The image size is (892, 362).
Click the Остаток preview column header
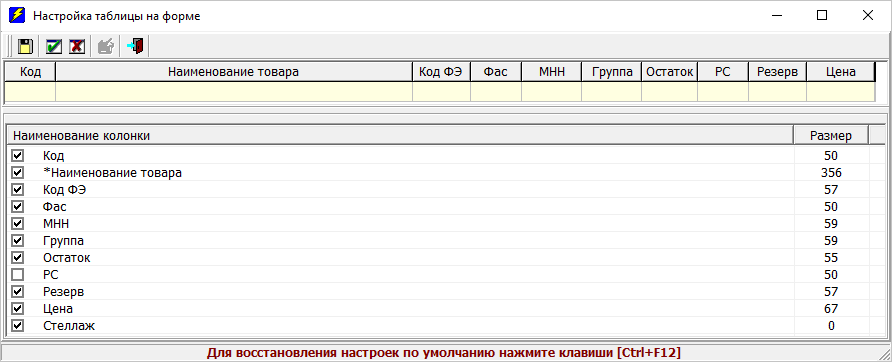pyautogui.click(x=670, y=72)
